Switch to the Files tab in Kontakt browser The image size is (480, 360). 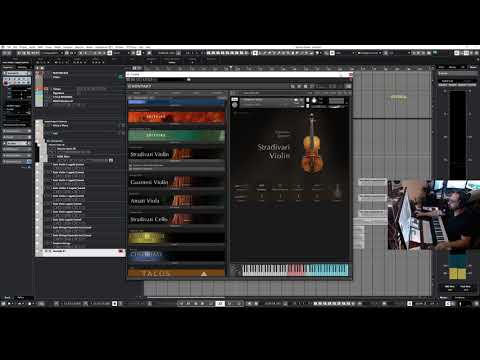coord(156,93)
